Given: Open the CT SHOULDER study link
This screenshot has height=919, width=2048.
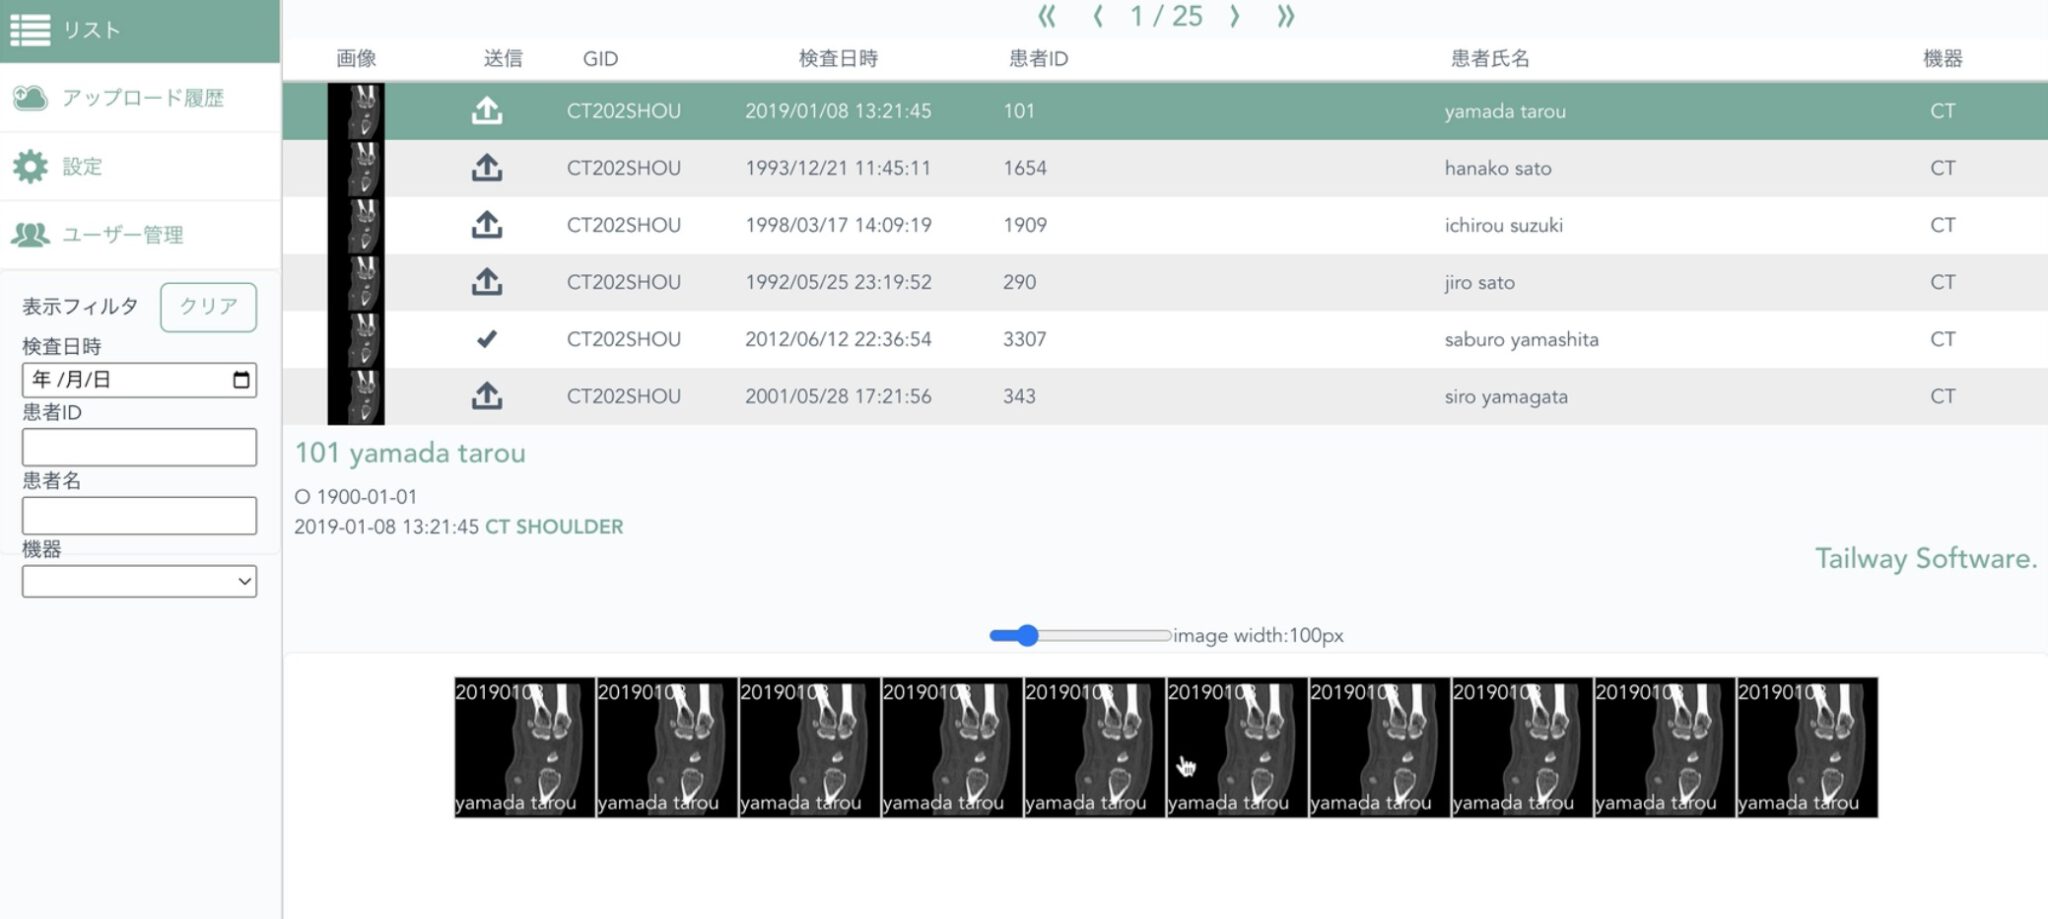Looking at the screenshot, I should (x=555, y=525).
